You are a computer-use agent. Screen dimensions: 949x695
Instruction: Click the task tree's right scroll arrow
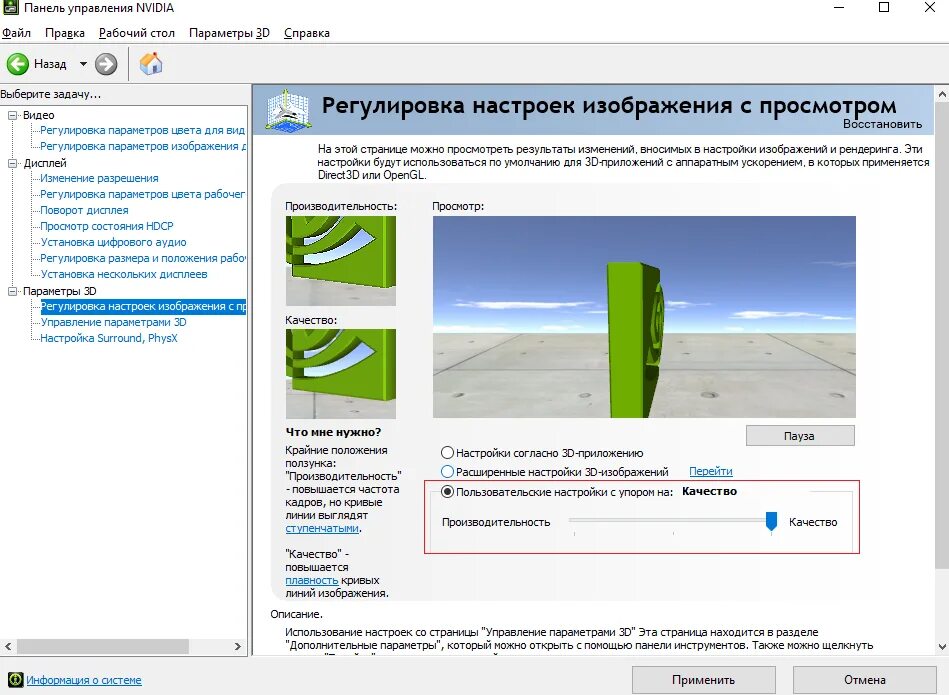238,647
